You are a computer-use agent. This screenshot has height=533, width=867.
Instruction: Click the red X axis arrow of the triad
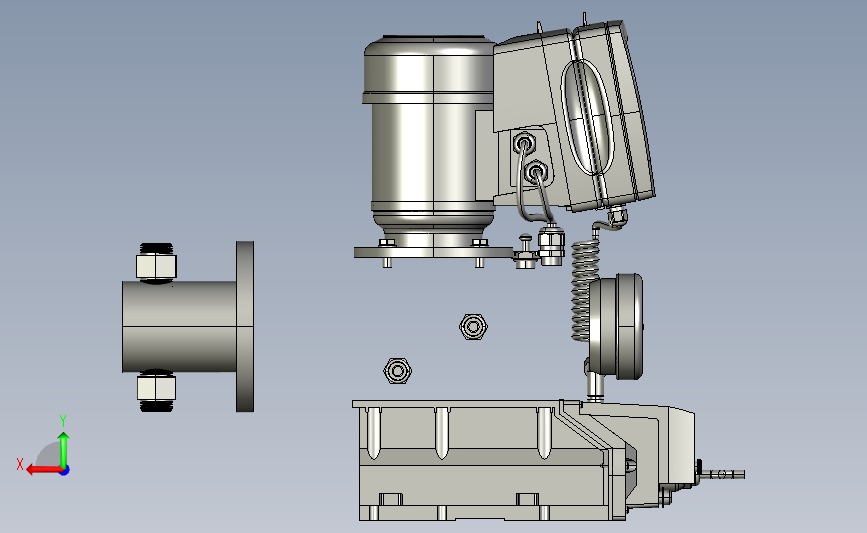click(x=43, y=470)
